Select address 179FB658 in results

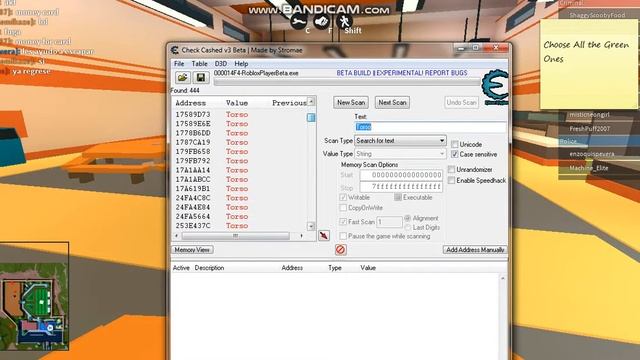pos(193,152)
